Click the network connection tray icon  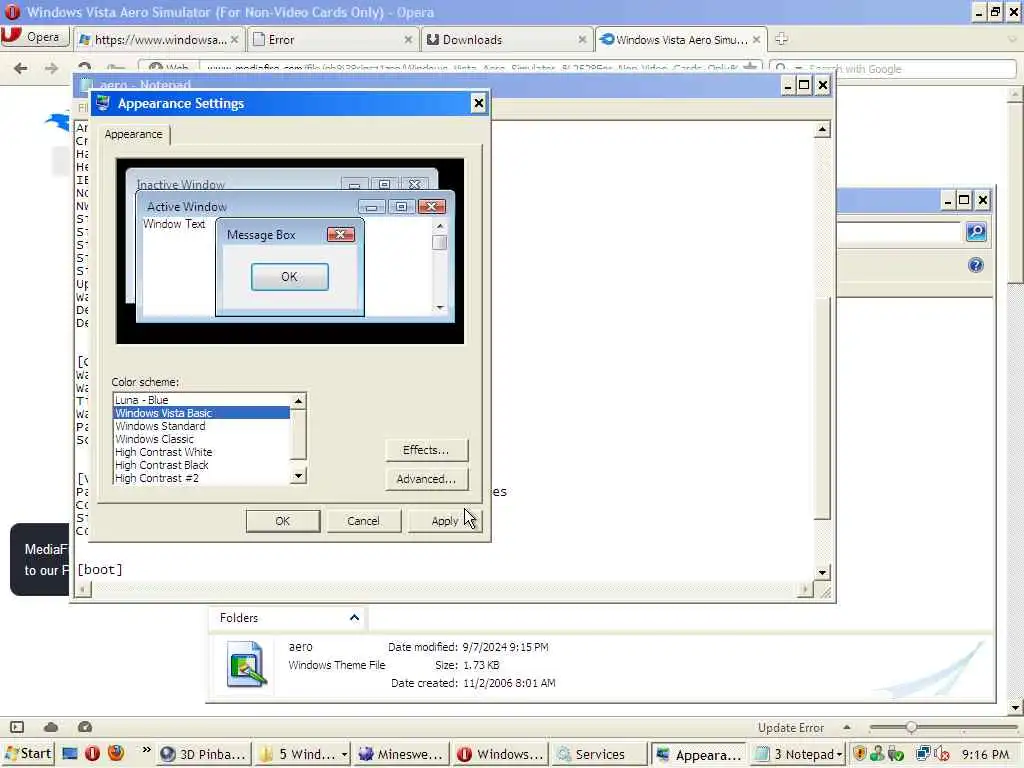point(923,754)
